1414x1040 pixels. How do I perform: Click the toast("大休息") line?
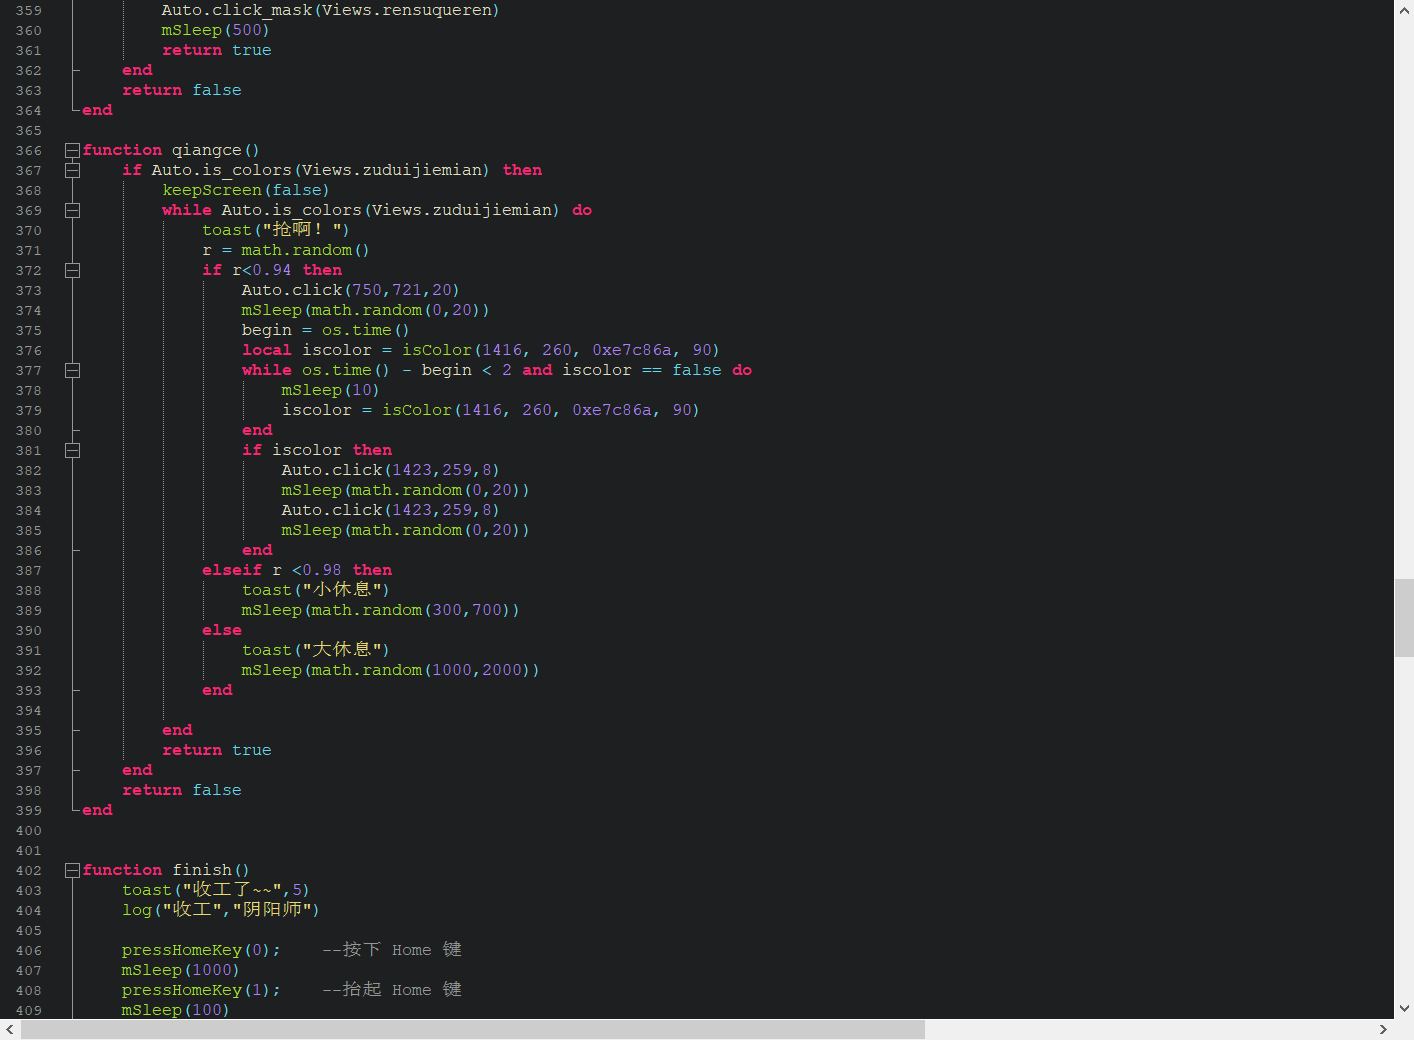[316, 650]
